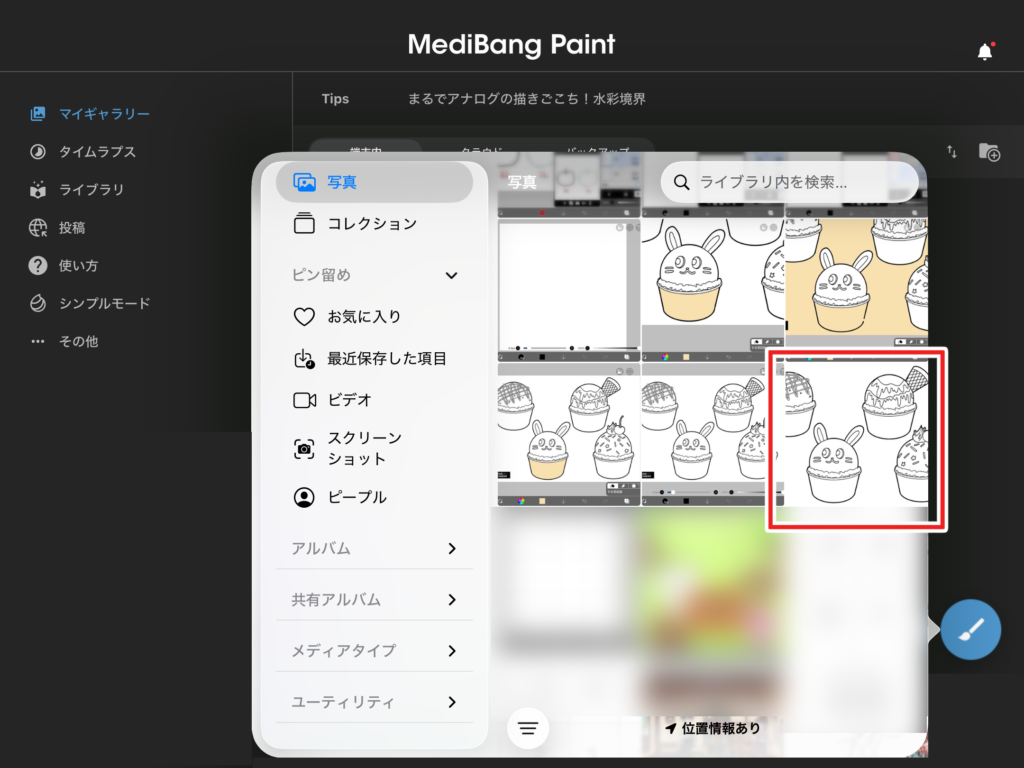
Task: Collapse the ピン留め section
Action: (x=451, y=275)
